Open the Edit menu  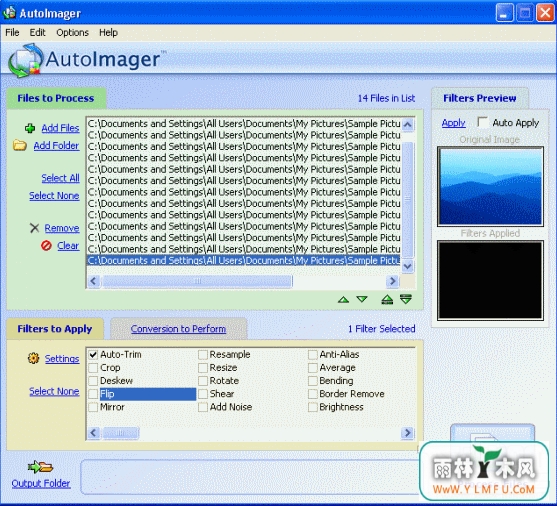pos(37,32)
